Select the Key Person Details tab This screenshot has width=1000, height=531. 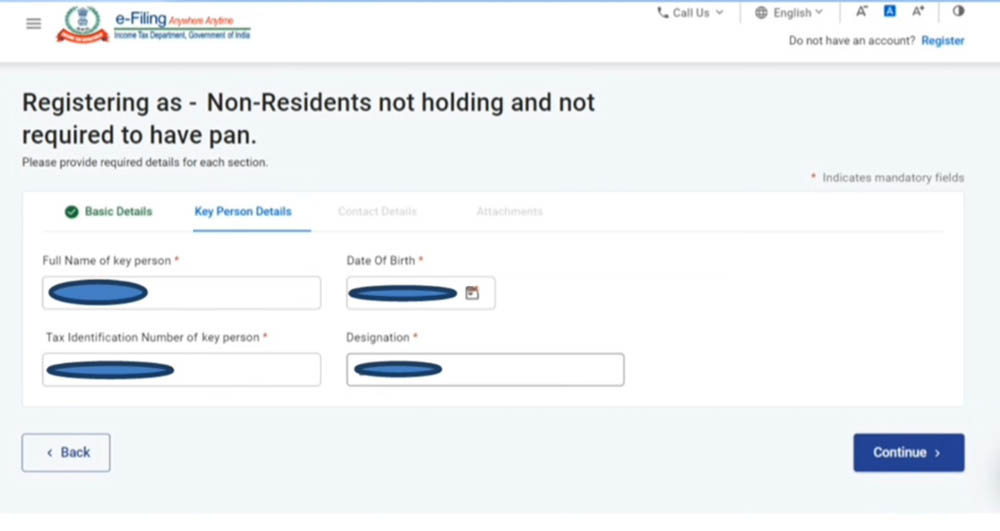pyautogui.click(x=243, y=212)
